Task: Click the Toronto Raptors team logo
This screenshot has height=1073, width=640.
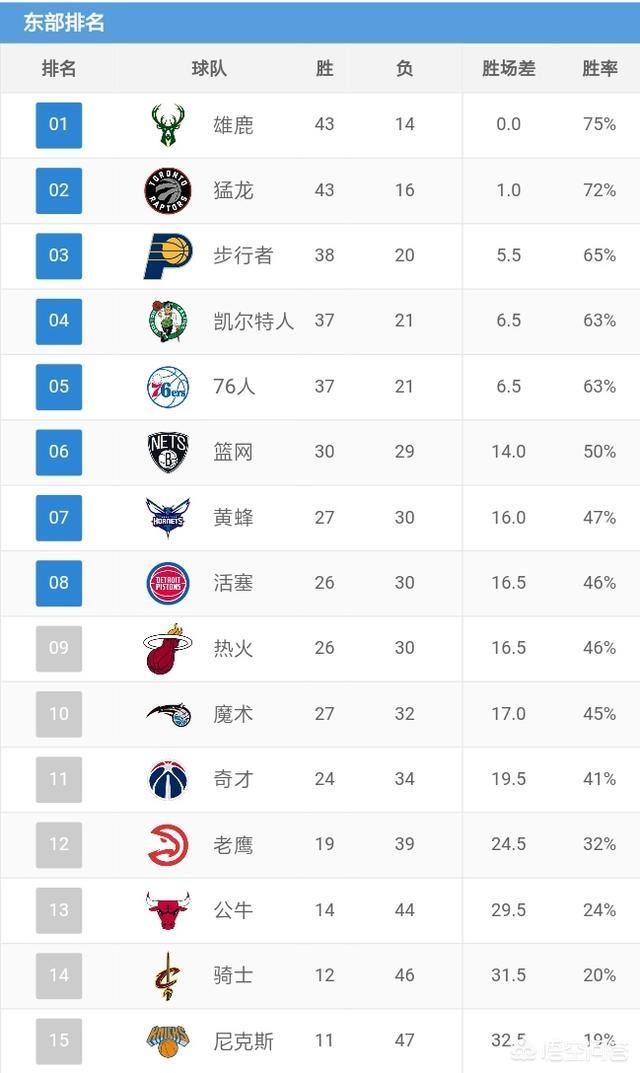Action: 167,190
